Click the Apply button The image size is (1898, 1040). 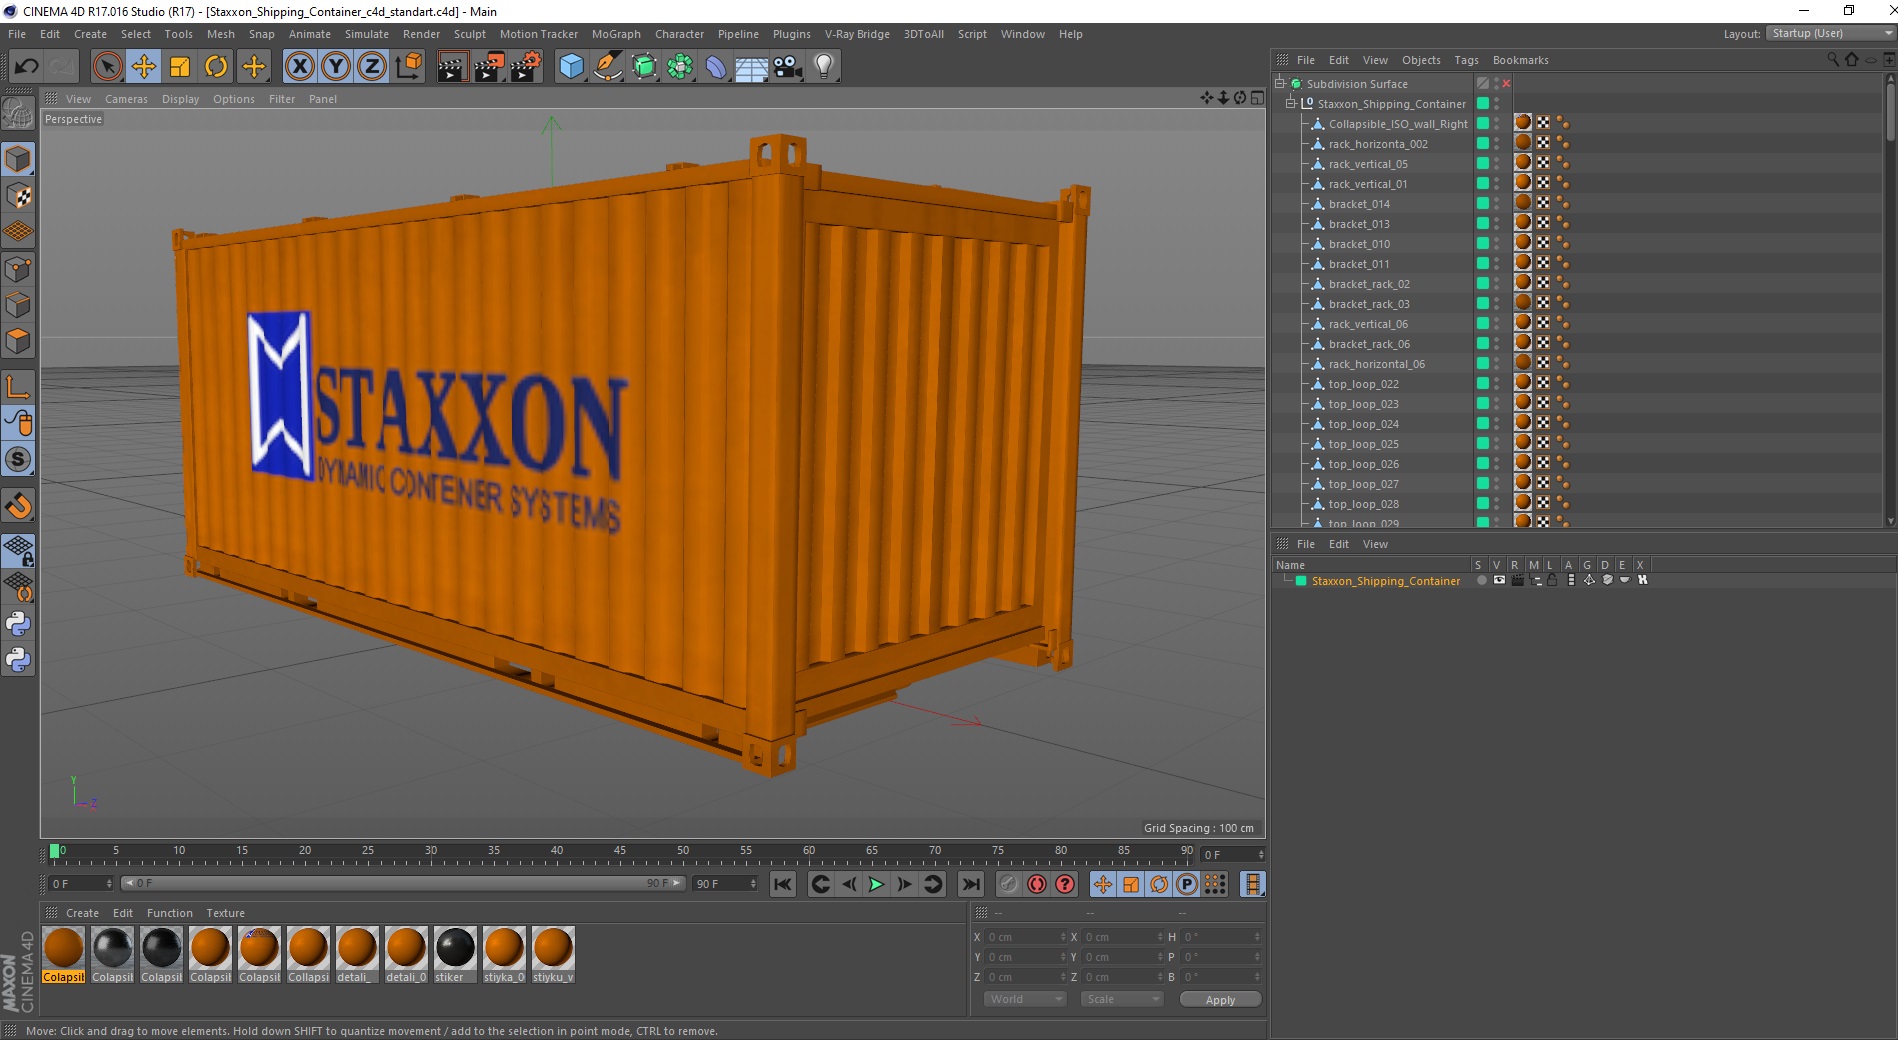(x=1220, y=999)
